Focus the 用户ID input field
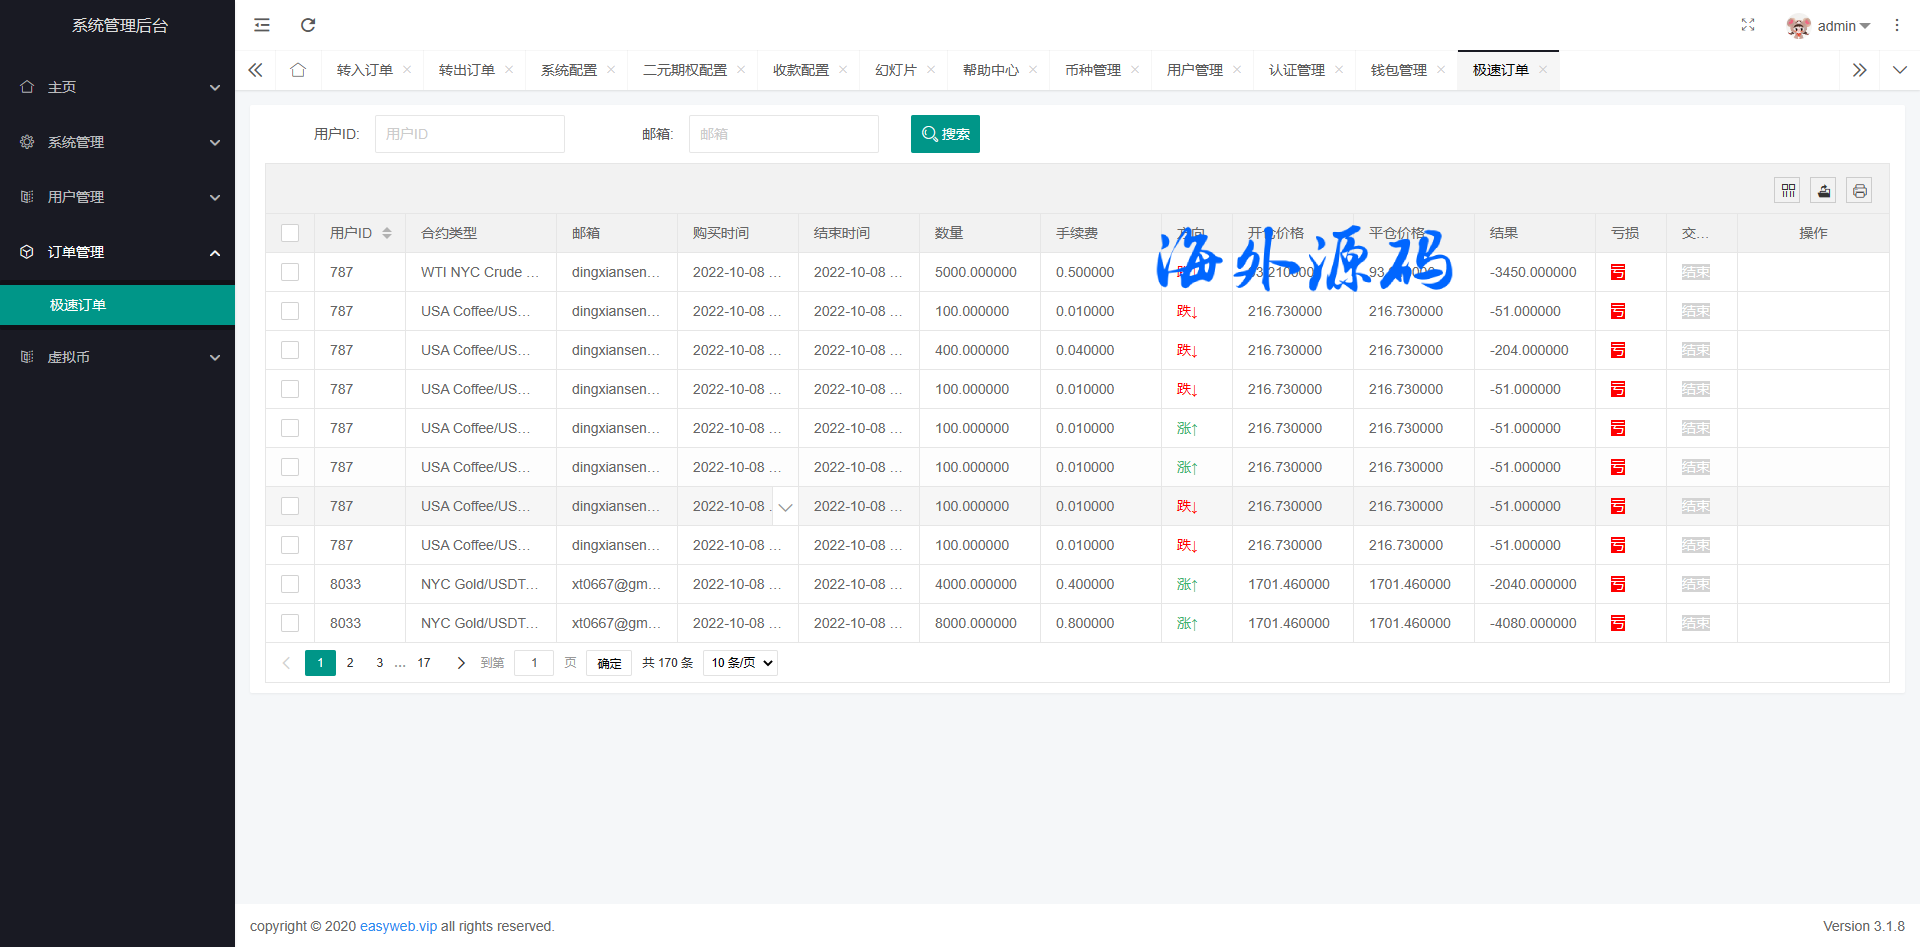The width and height of the screenshot is (1920, 947). [469, 134]
